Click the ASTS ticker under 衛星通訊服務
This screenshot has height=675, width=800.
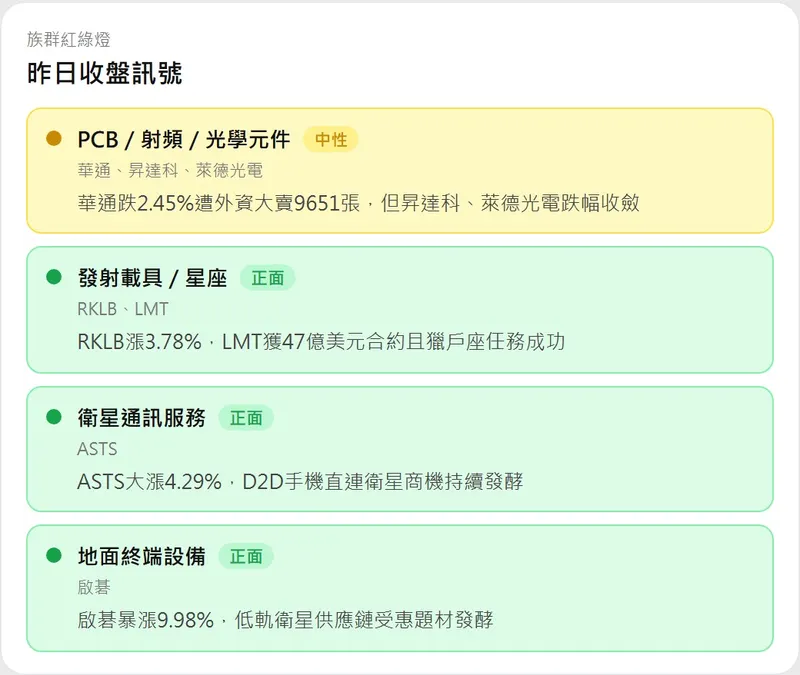[x=97, y=448]
